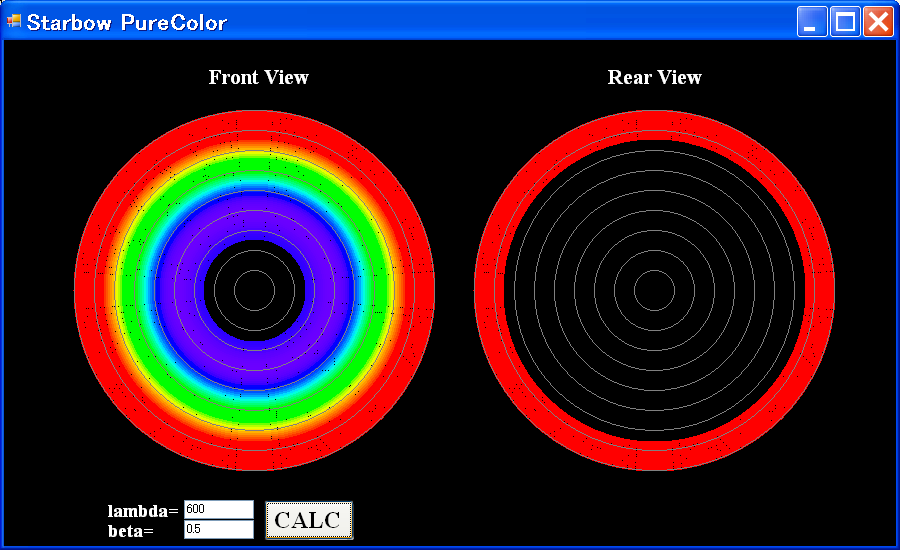900x550 pixels.
Task: Click the Starbow PureColor title bar text
Action: [127, 22]
